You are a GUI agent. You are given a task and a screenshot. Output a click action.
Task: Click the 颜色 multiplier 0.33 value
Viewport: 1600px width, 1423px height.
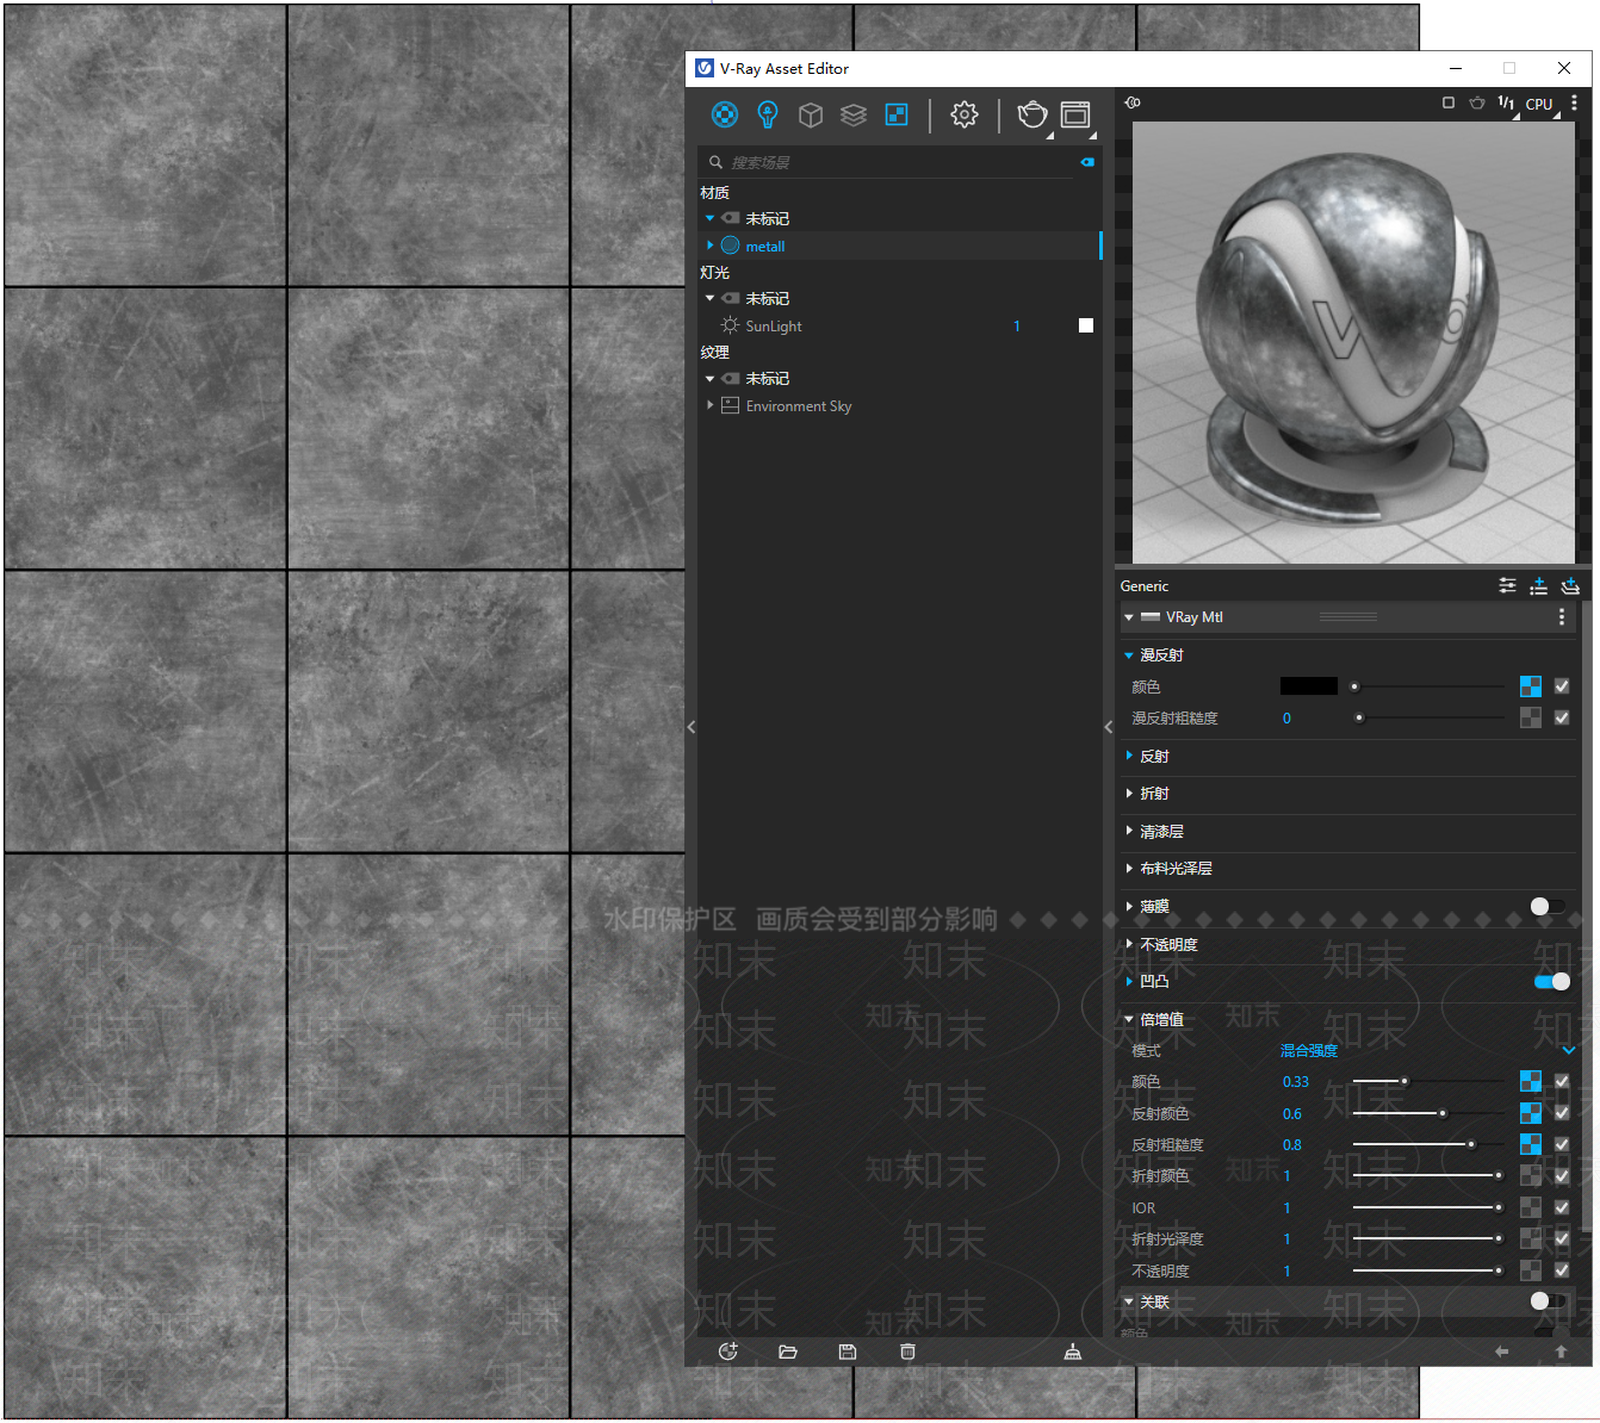coord(1296,1082)
